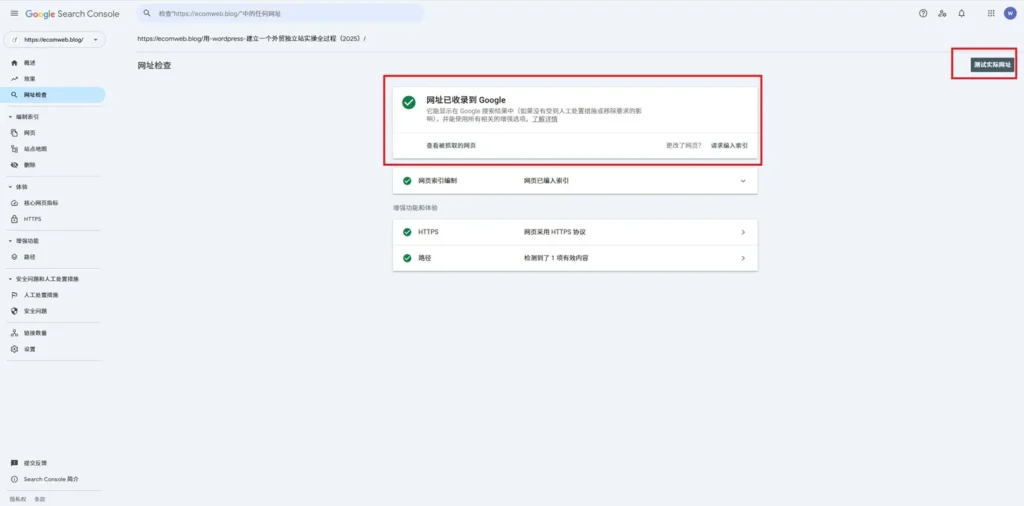Image resolution: width=1024 pixels, height=506 pixels.
Task: Open the HTTPS enhancement row details
Action: [x=575, y=232]
